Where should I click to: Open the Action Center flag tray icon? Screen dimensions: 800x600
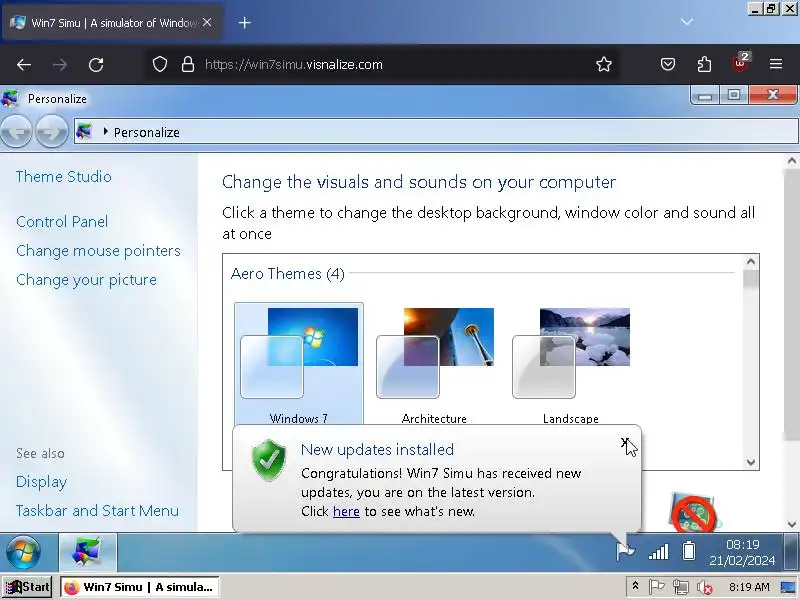[625, 552]
